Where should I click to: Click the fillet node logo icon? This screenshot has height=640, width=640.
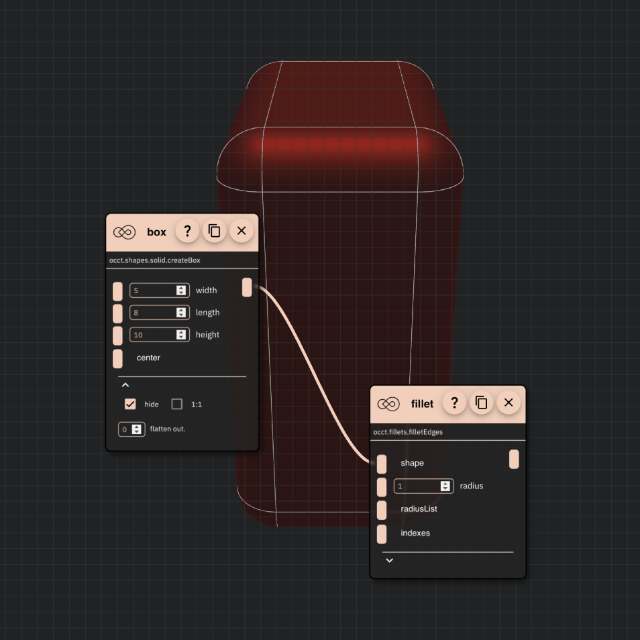point(388,404)
